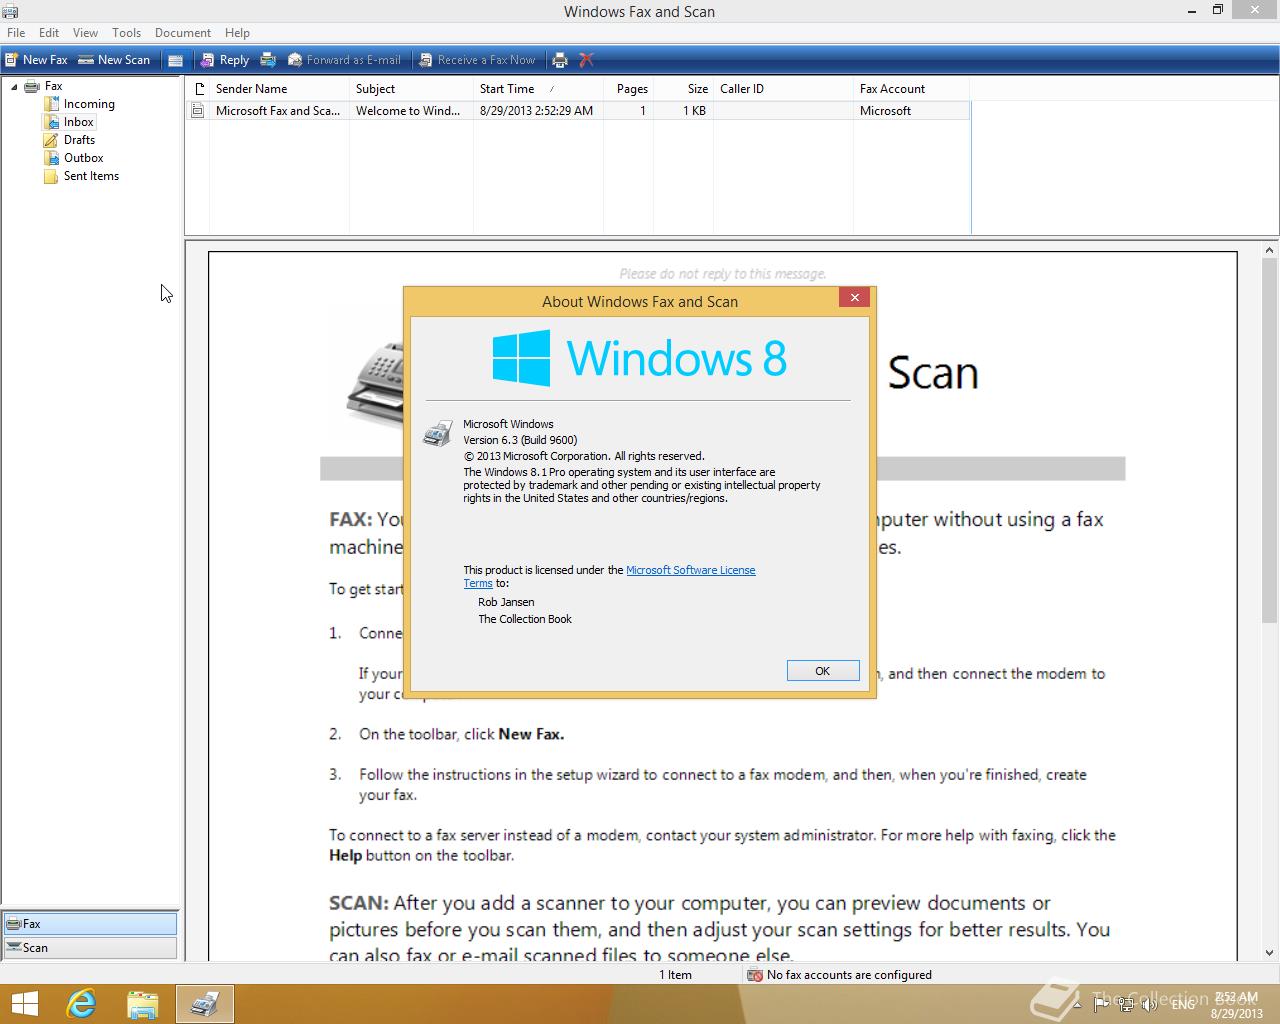This screenshot has height=1024, width=1280.
Task: Select the Microsoft Fax and Scan message row
Action: pos(578,111)
